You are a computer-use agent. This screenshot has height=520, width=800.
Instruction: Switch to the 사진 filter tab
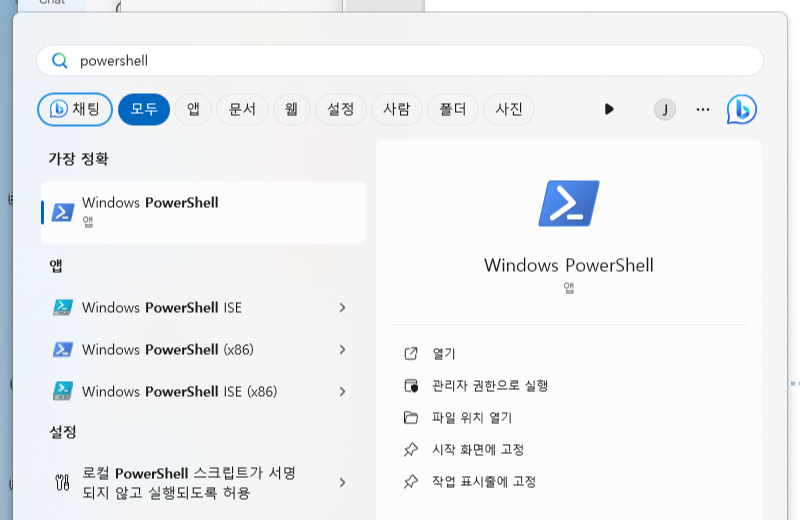click(x=509, y=109)
